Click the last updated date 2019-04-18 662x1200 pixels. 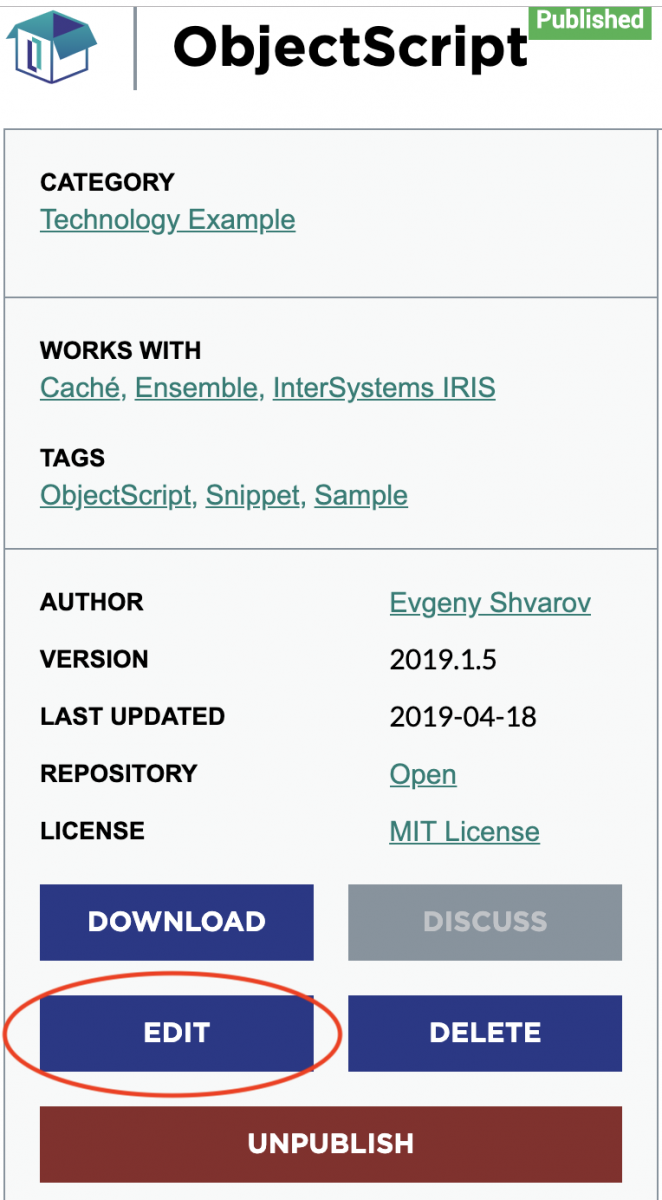(463, 717)
